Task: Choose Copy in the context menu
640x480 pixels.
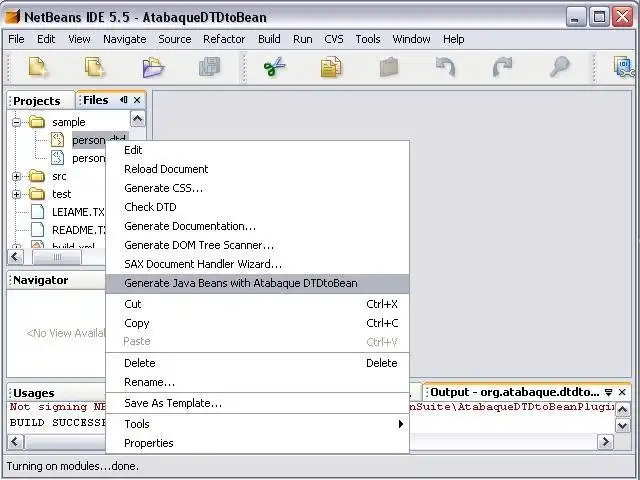Action: 257,323
